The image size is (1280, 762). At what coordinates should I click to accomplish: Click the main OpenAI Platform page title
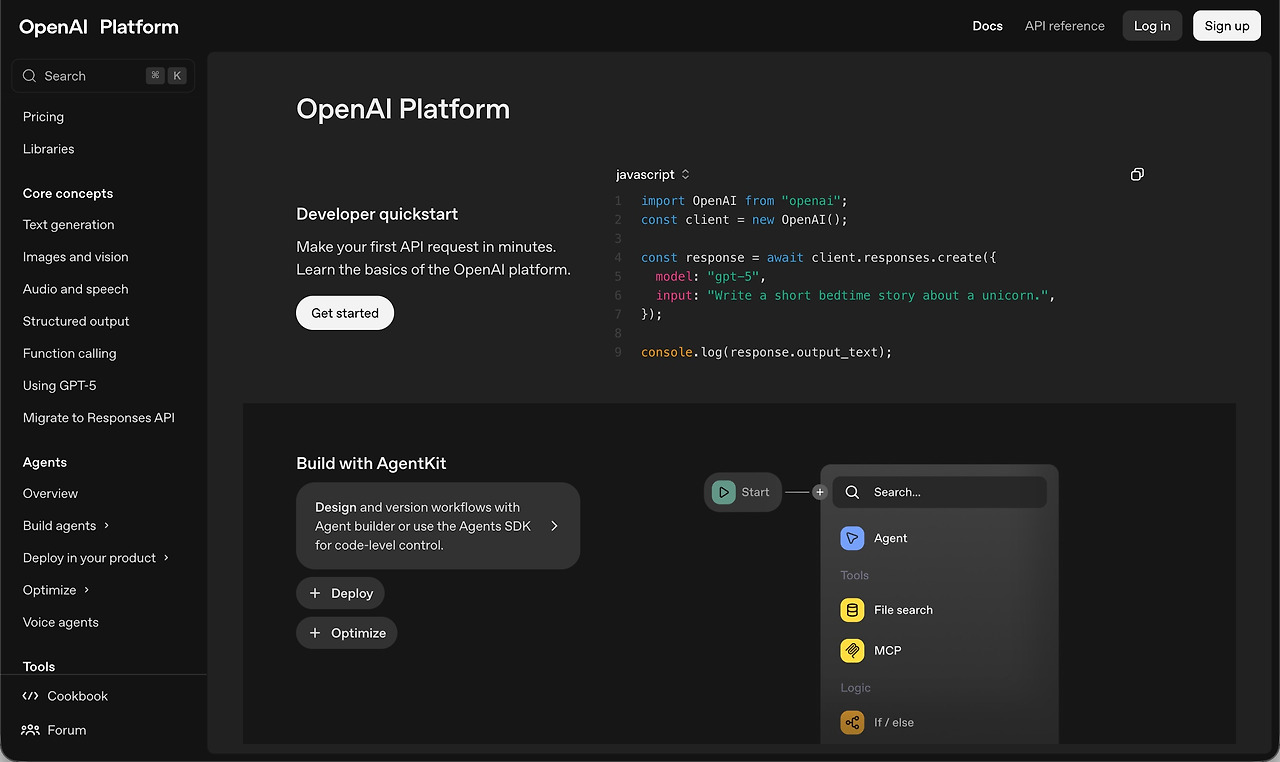[x=403, y=109]
